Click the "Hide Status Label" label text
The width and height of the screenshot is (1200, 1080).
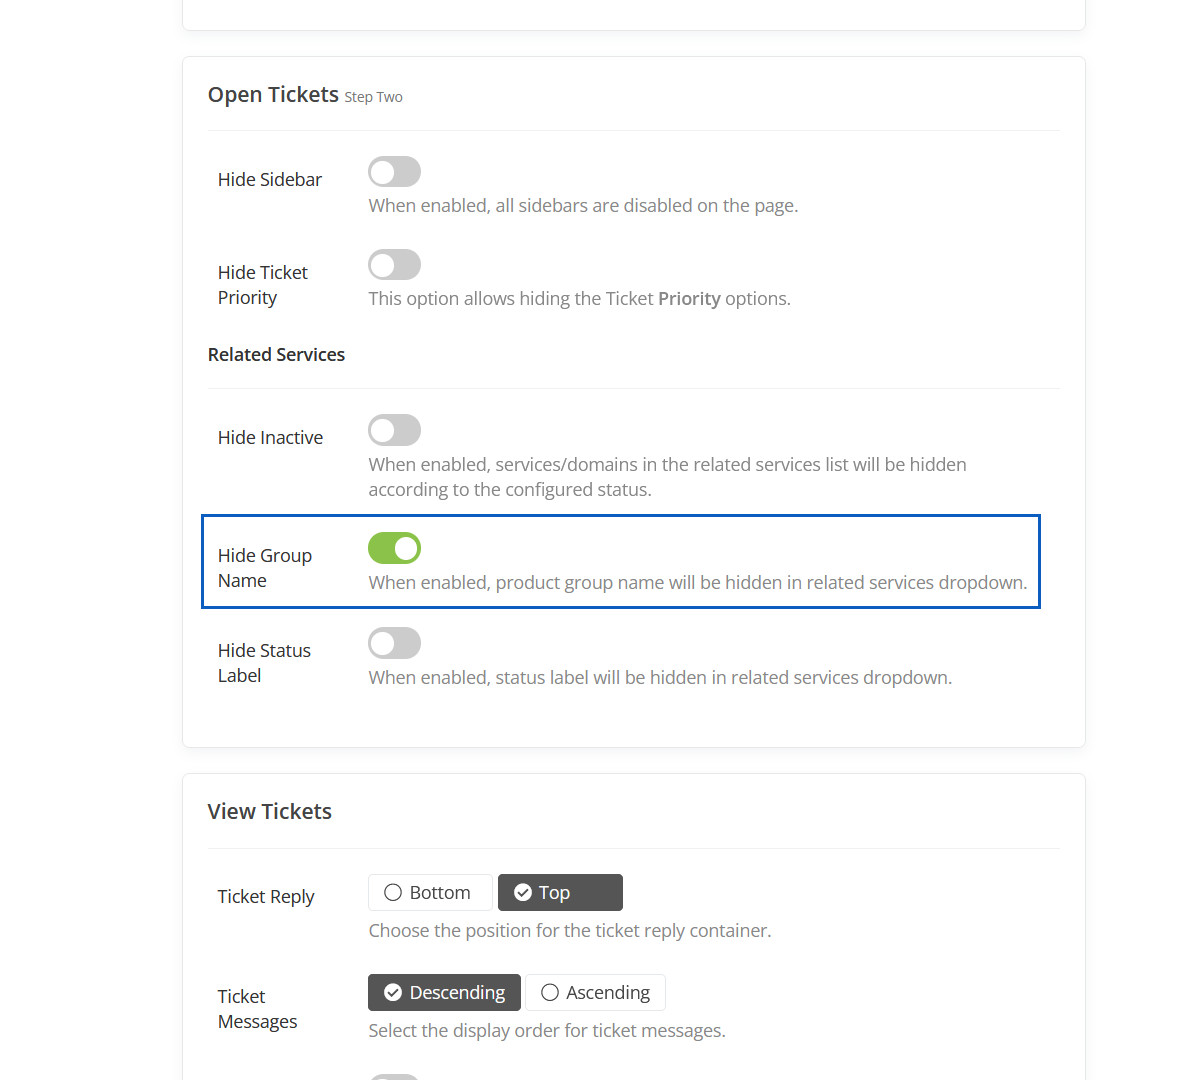pos(264,663)
